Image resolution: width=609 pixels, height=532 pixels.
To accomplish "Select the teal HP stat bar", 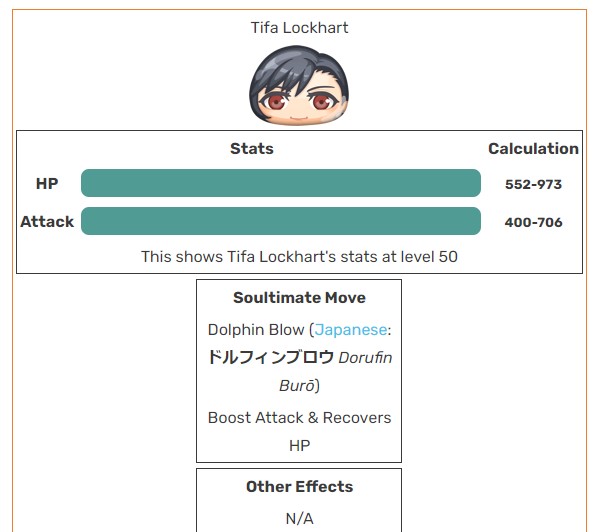I will (281, 183).
